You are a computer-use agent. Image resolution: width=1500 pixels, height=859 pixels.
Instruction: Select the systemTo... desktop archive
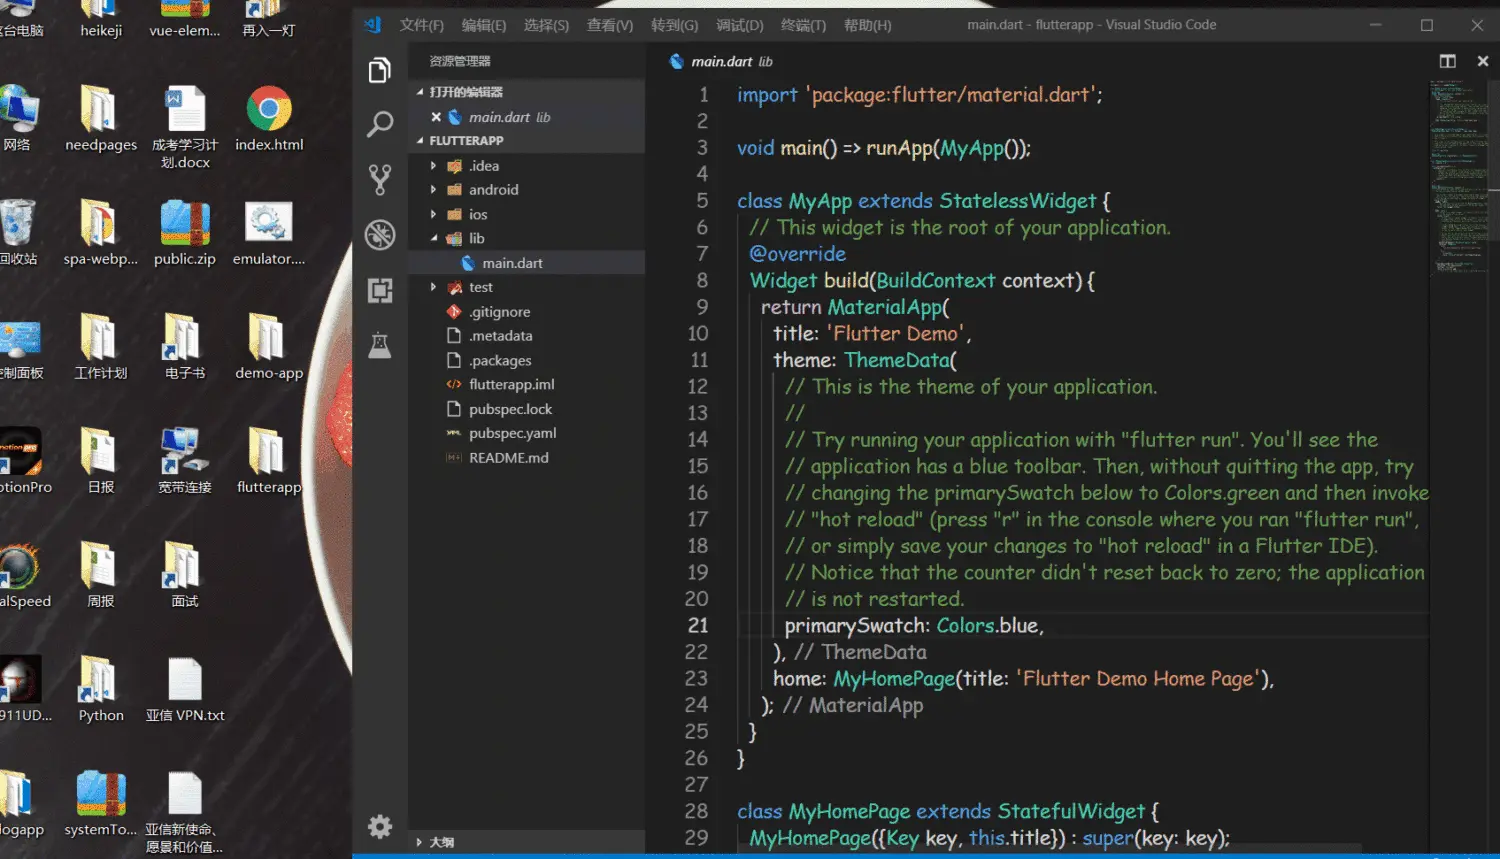[101, 804]
